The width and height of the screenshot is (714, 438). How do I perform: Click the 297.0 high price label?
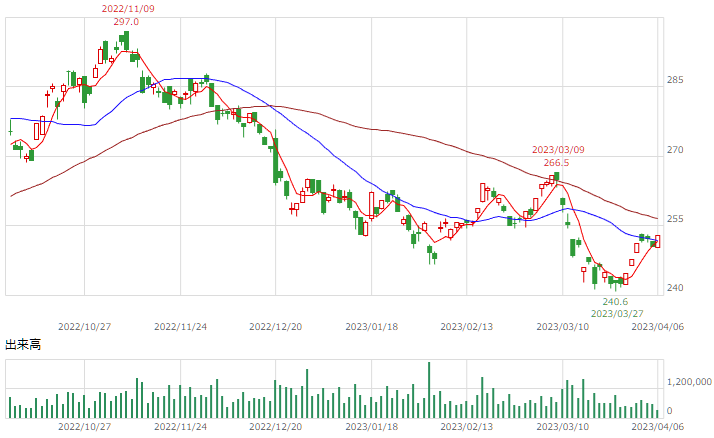[x=126, y=22]
